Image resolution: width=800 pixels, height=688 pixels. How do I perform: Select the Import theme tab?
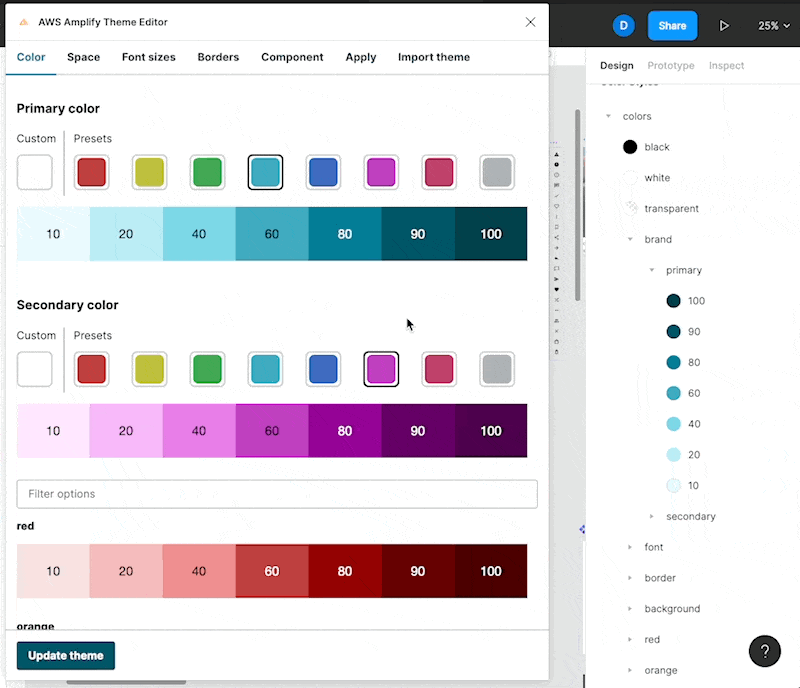pyautogui.click(x=434, y=57)
